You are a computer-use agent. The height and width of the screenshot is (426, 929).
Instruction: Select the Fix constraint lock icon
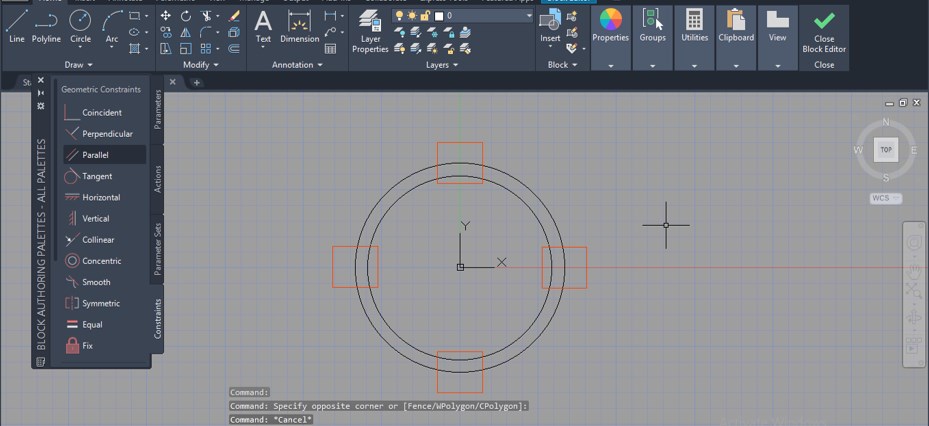[x=72, y=346]
